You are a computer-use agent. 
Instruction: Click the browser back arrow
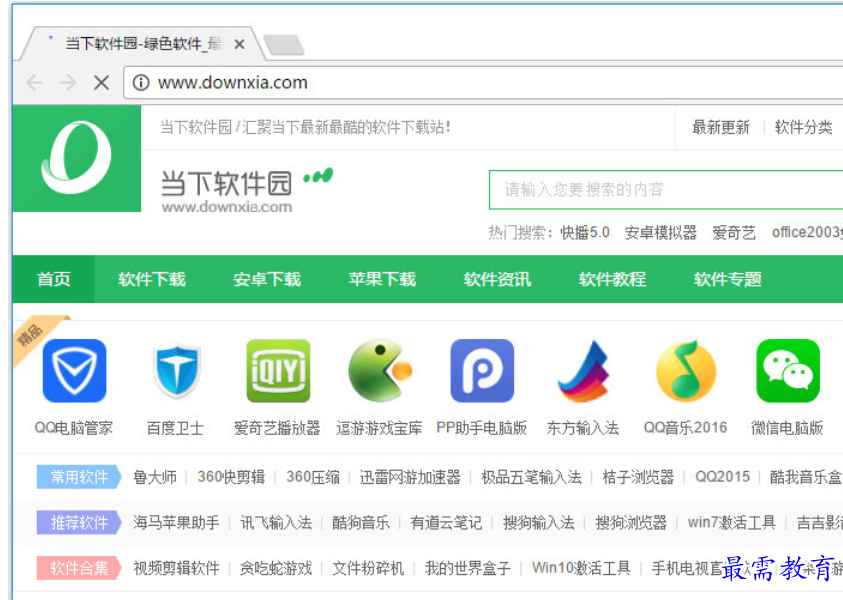[x=34, y=83]
